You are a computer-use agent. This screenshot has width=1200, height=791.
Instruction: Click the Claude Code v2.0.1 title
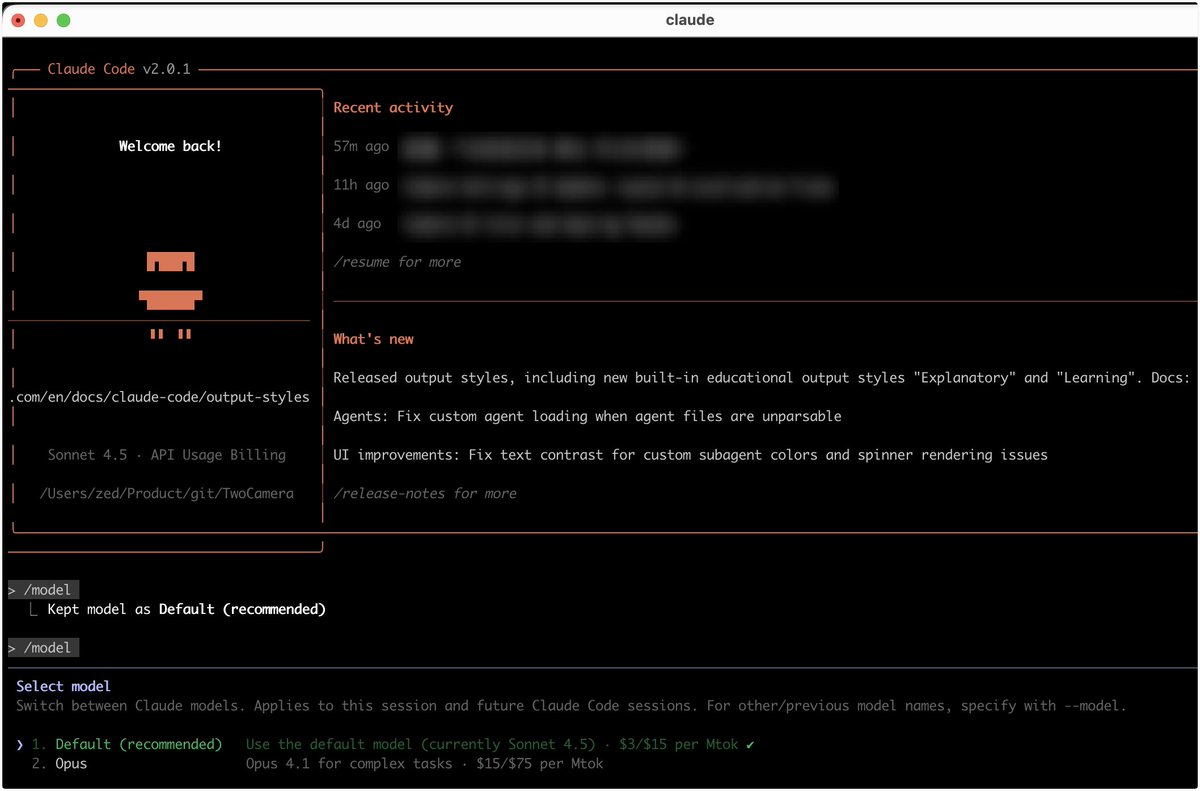[119, 69]
